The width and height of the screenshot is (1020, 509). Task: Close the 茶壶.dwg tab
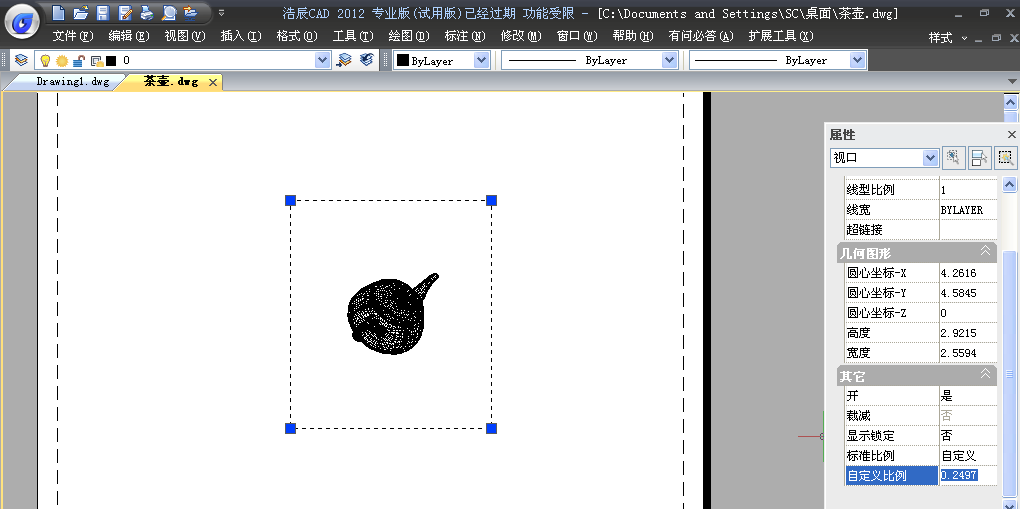click(x=212, y=82)
